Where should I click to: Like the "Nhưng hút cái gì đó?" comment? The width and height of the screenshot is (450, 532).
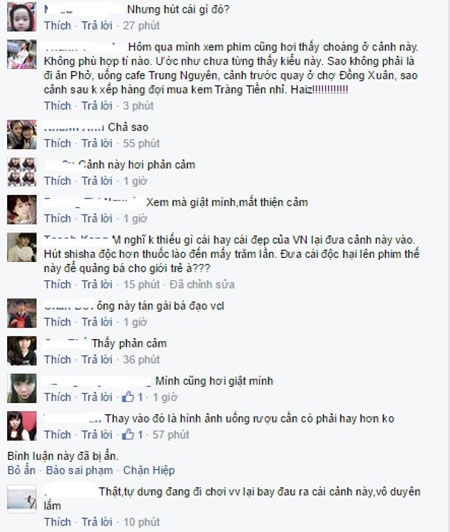point(58,25)
